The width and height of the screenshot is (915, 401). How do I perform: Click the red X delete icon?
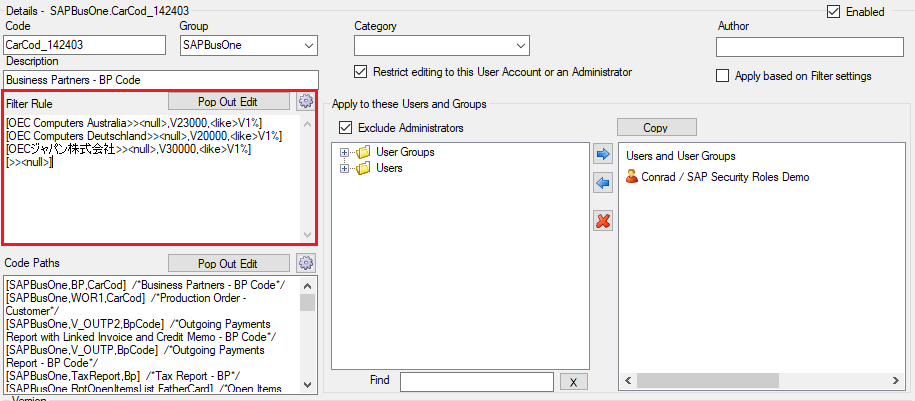pyautogui.click(x=603, y=221)
